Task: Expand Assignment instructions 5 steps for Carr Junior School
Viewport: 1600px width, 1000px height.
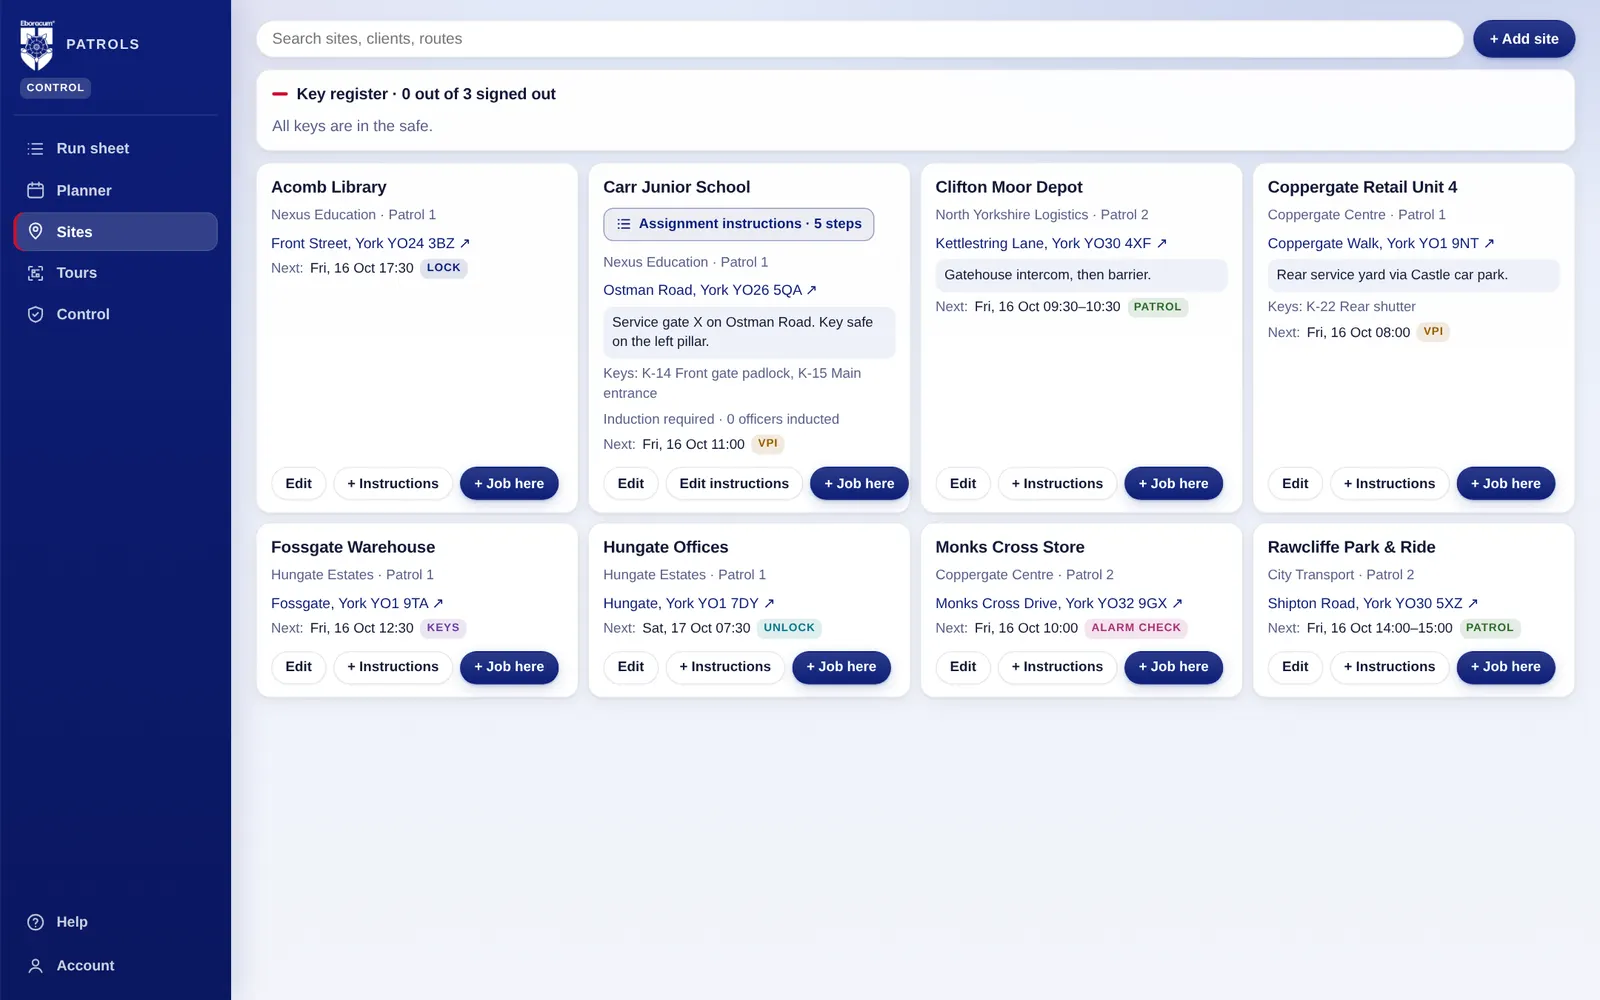Action: pyautogui.click(x=739, y=224)
